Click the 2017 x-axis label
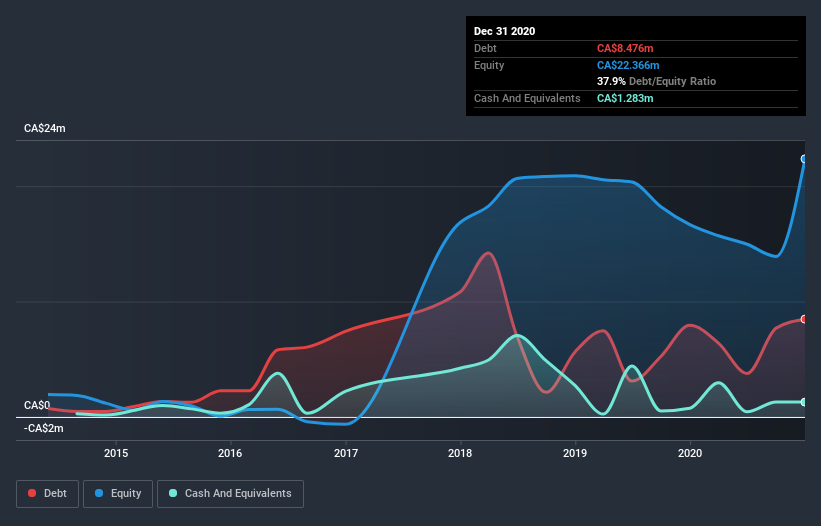 click(346, 453)
